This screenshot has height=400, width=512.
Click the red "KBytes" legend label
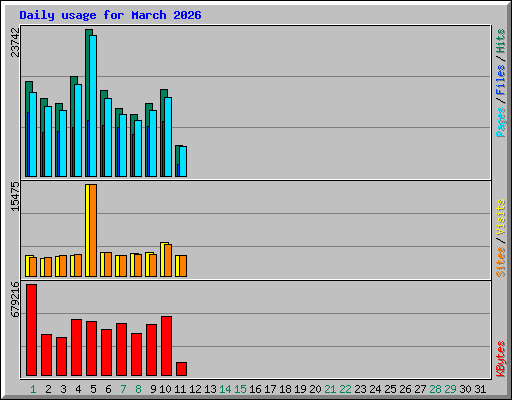[500, 359]
